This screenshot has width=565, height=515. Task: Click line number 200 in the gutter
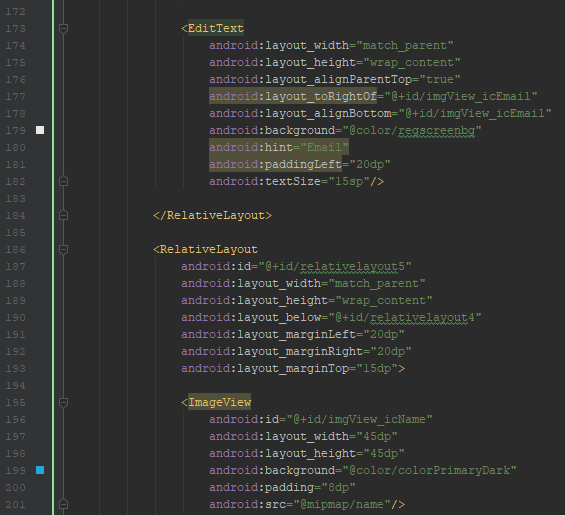(x=15, y=487)
